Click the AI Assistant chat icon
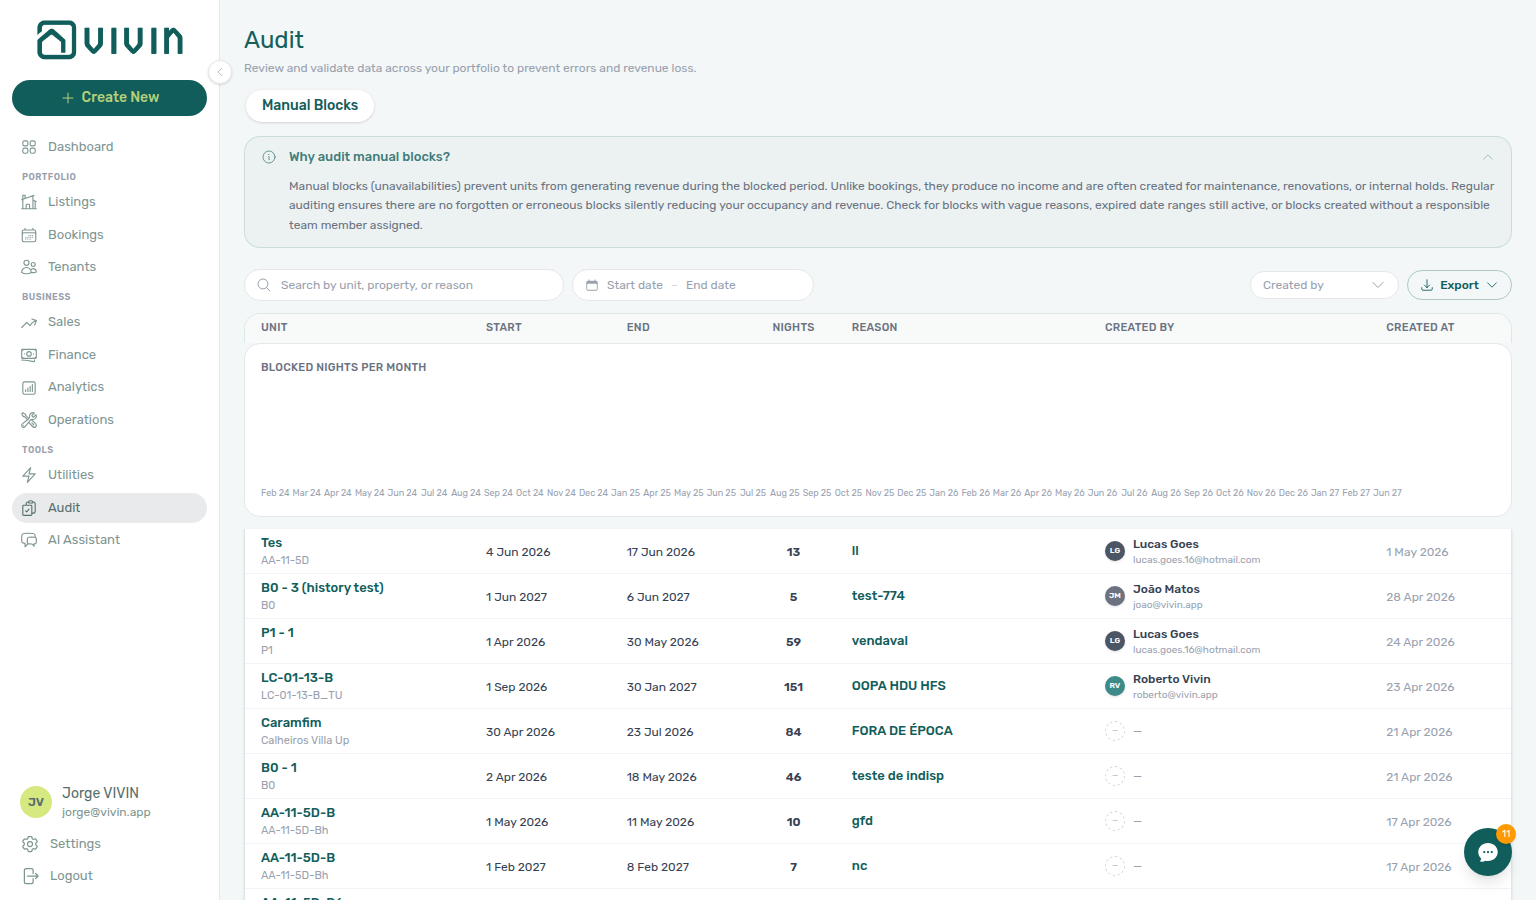Screen dimensions: 1536x900 [x=29, y=540]
